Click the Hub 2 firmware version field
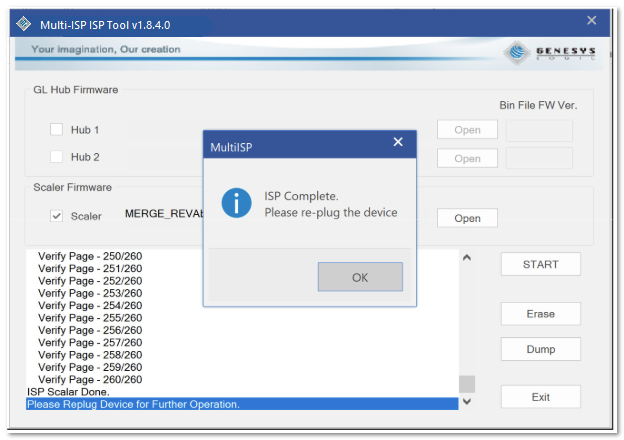Screen dimensions: 624x440 (x=539, y=158)
